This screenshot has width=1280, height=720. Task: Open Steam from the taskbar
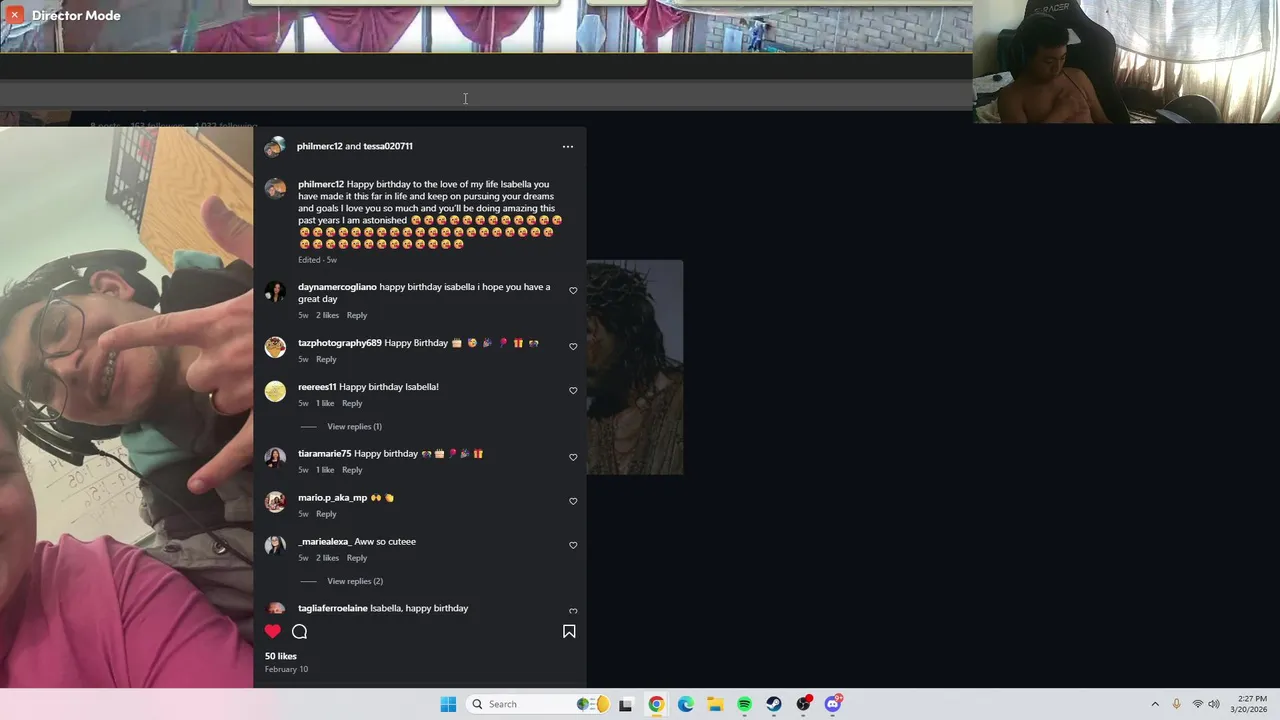(774, 704)
